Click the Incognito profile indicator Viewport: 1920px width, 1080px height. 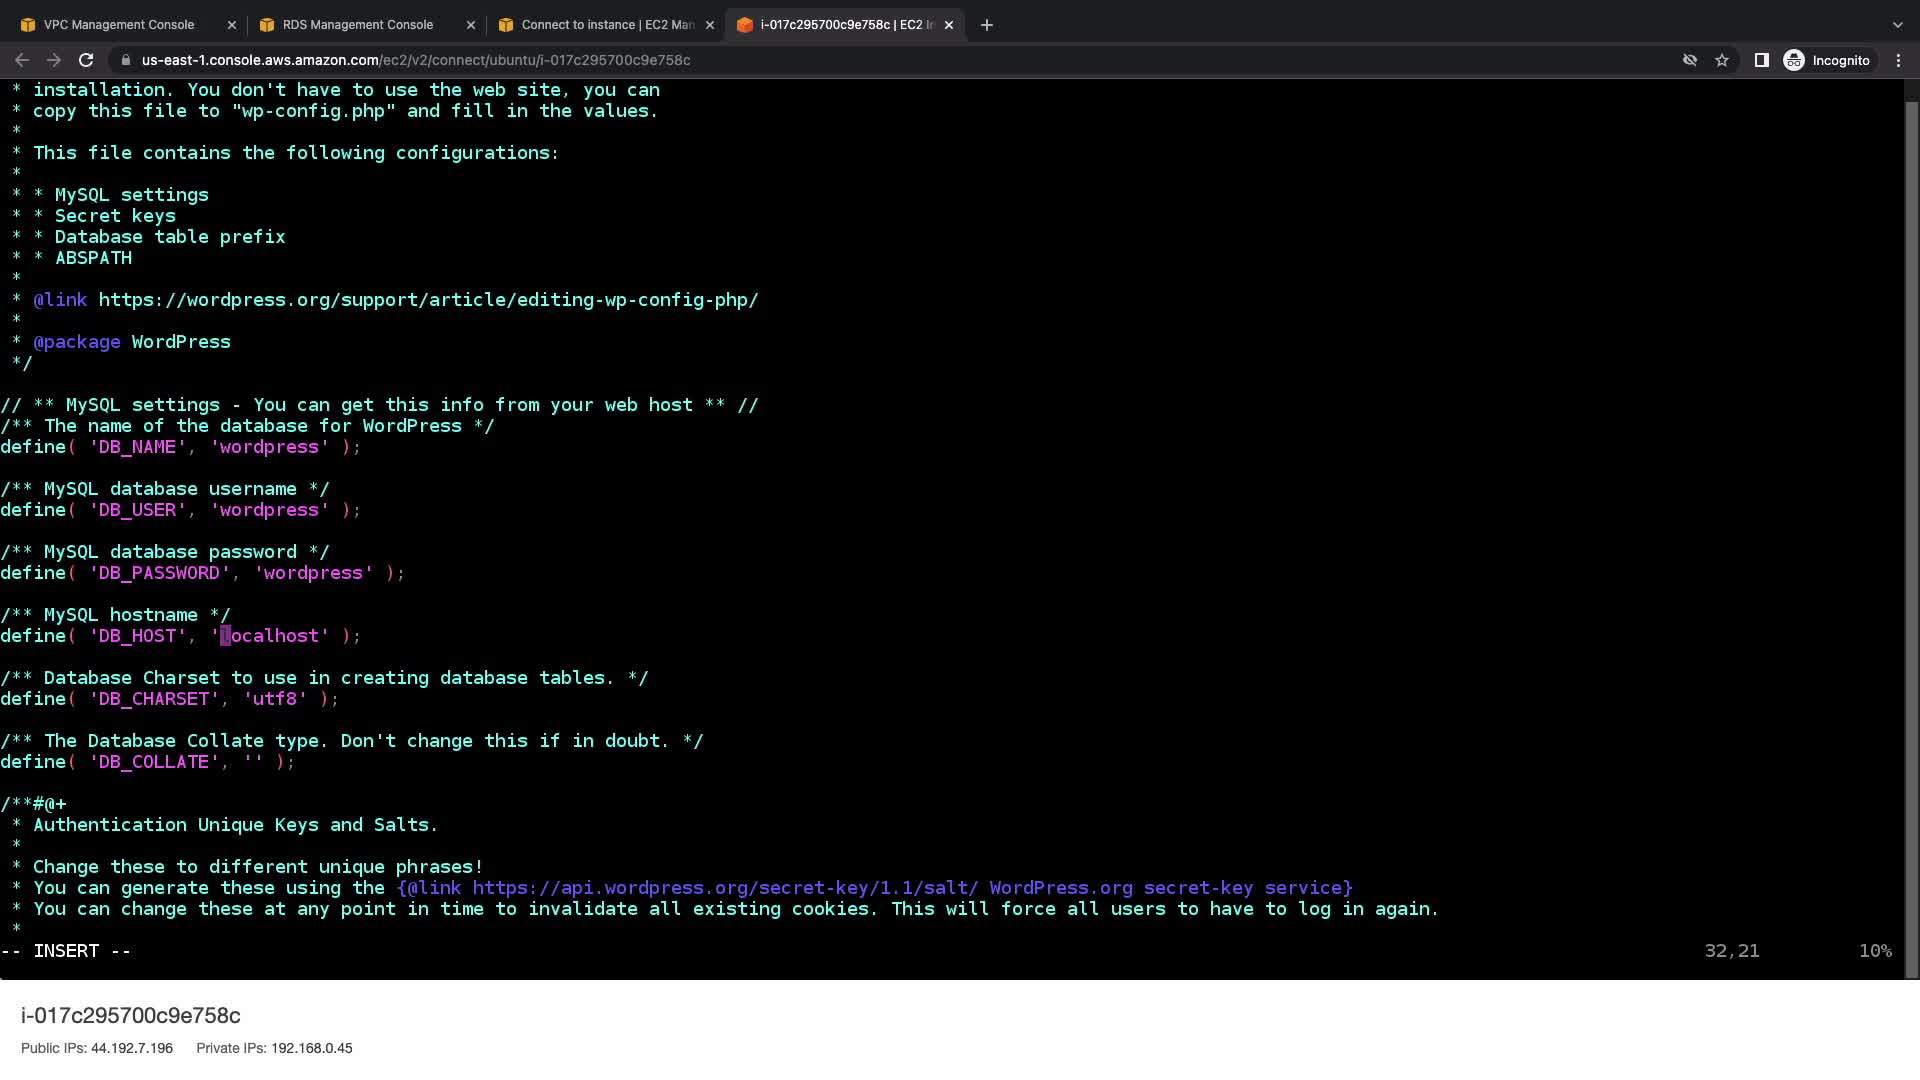(1827, 60)
